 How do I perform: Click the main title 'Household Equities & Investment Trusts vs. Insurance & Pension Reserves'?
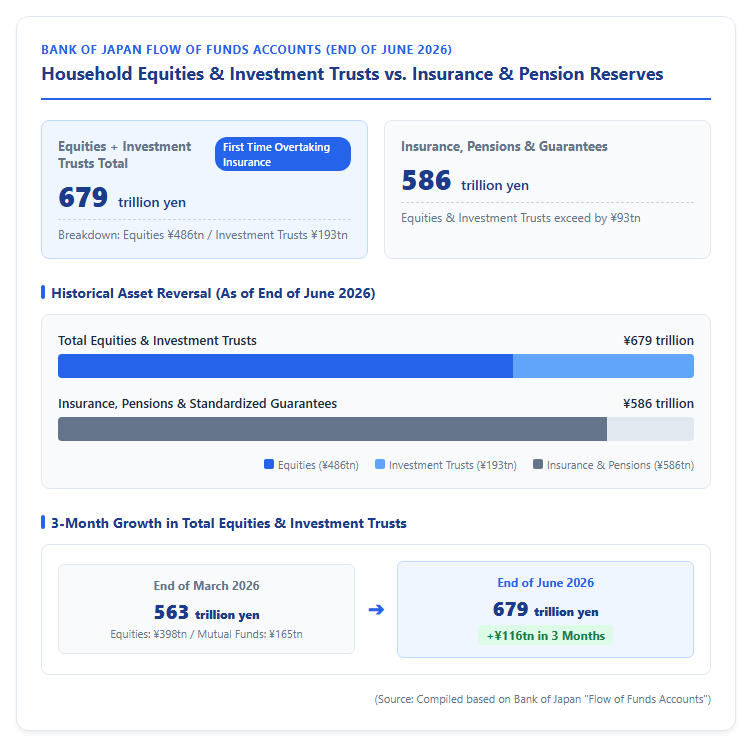pyautogui.click(x=352, y=74)
